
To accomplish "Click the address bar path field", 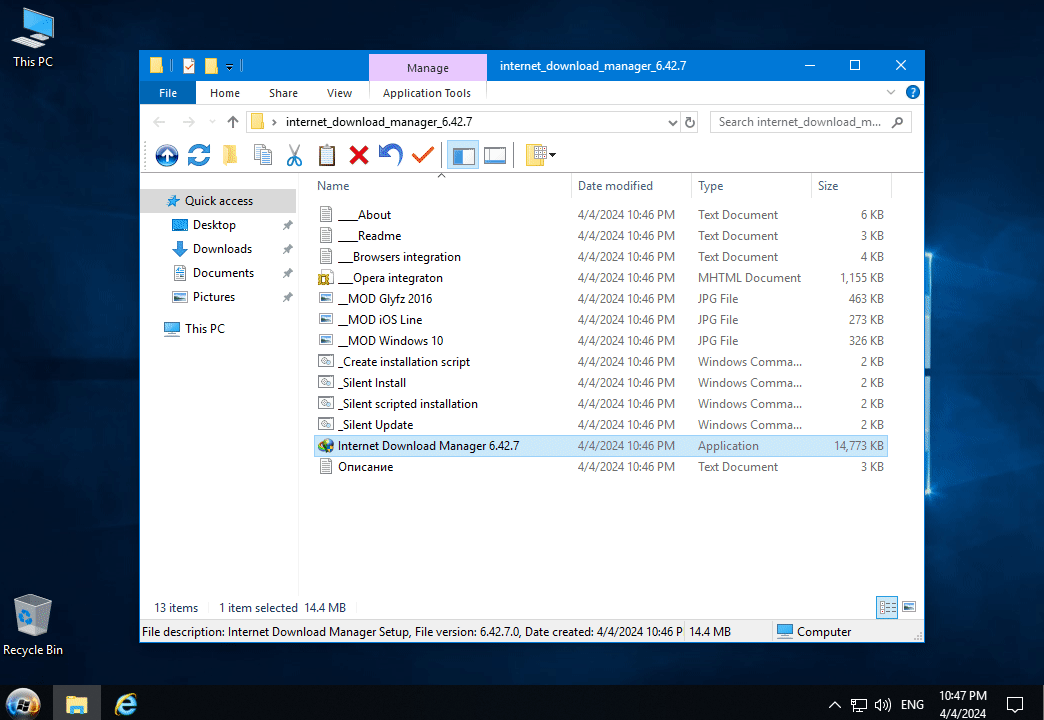I will [x=463, y=122].
